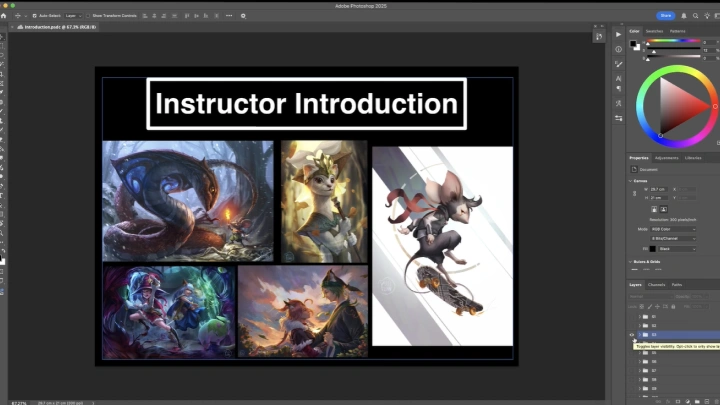Click the align top edges icon
The width and height of the screenshot is (720, 405).
[187, 16]
